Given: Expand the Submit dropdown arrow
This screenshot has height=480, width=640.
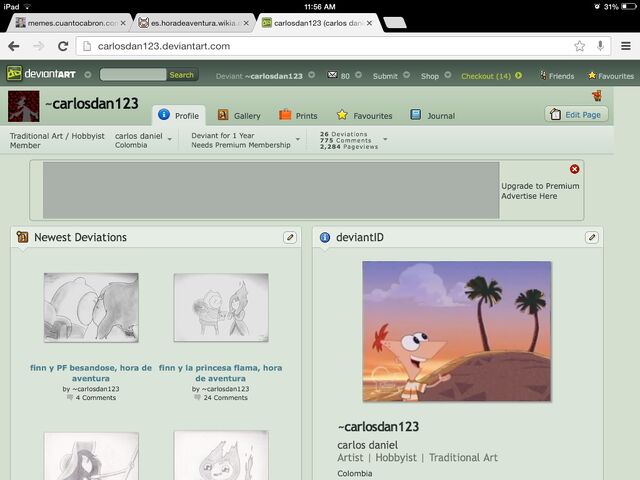Looking at the screenshot, I should tap(407, 75).
